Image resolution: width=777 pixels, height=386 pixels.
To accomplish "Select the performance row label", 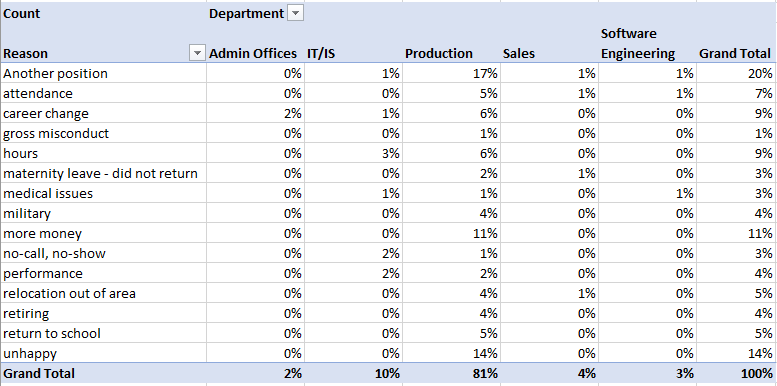I will pos(104,273).
